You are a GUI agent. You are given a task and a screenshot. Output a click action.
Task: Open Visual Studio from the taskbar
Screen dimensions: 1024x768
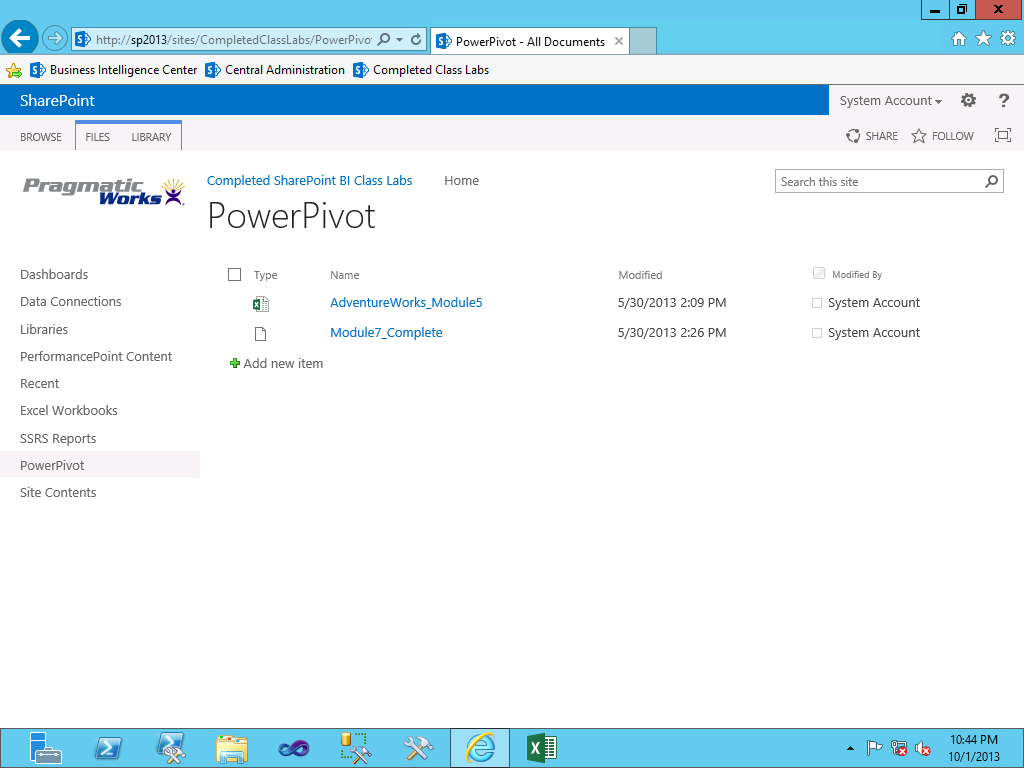(x=293, y=748)
